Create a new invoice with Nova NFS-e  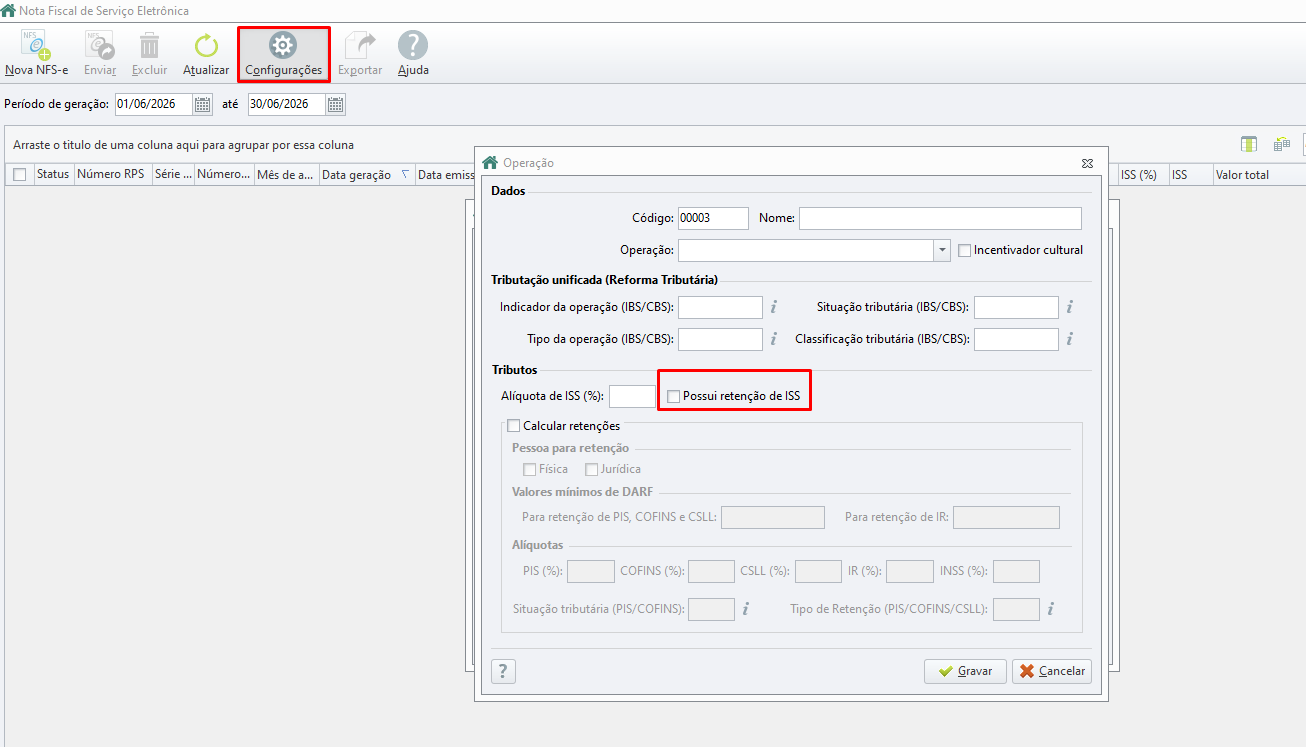tap(36, 54)
